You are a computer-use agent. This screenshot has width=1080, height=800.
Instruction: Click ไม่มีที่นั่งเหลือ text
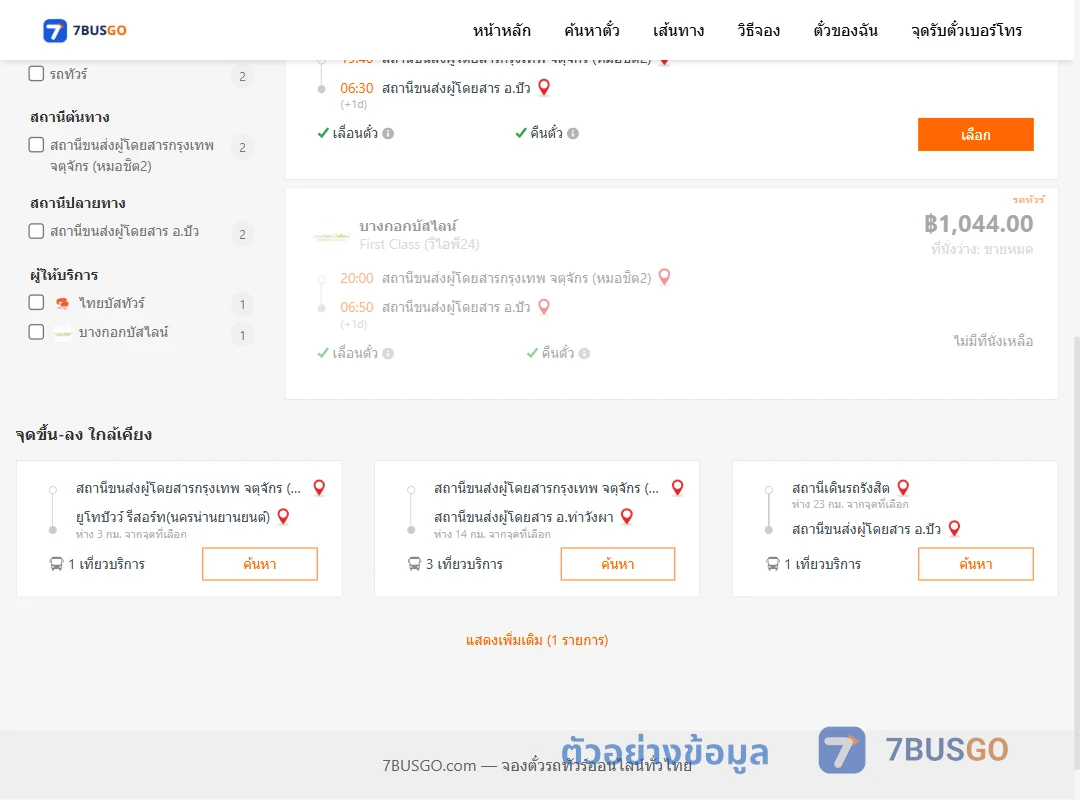tap(993, 341)
